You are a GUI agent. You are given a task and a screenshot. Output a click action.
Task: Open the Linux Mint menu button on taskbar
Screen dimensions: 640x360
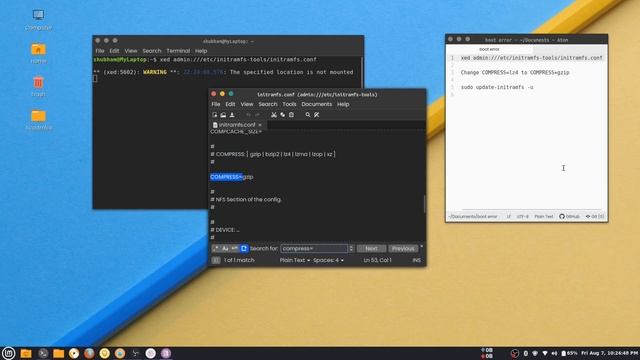point(8,353)
